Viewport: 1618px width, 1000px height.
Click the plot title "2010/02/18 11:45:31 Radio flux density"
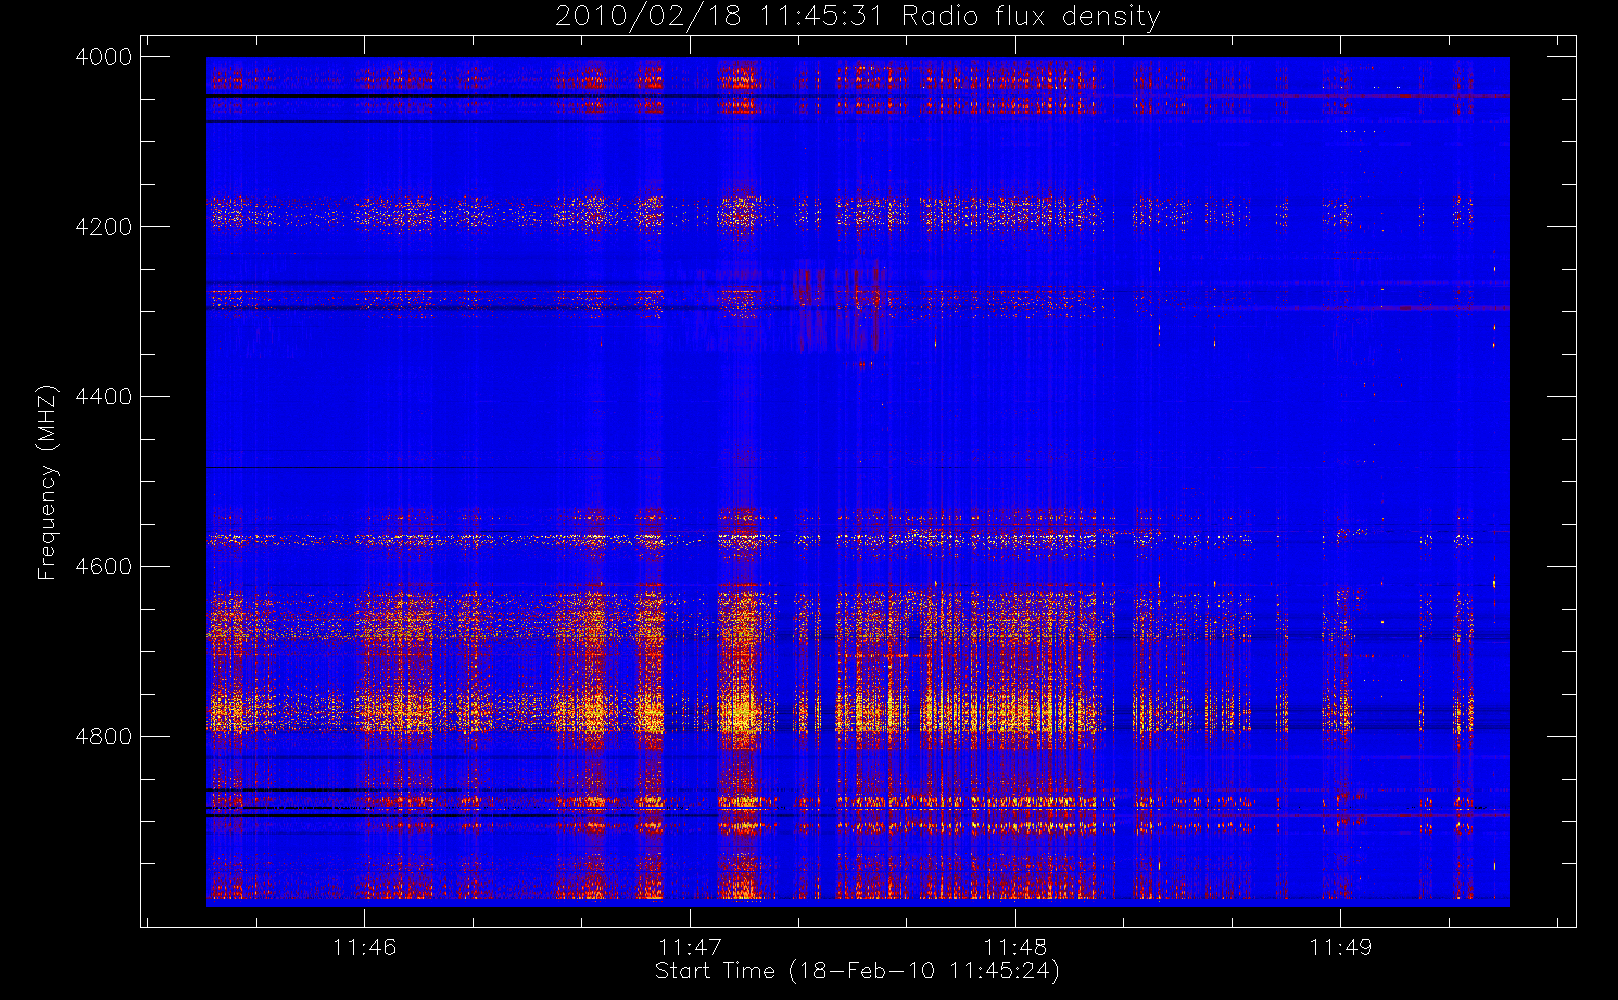pyautogui.click(x=858, y=17)
